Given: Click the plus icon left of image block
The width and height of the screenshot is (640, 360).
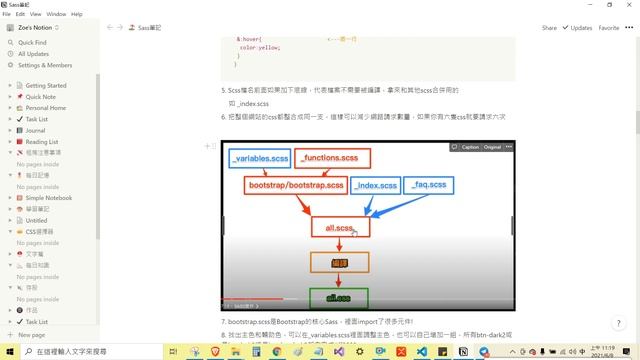Looking at the screenshot, I should 207,146.
